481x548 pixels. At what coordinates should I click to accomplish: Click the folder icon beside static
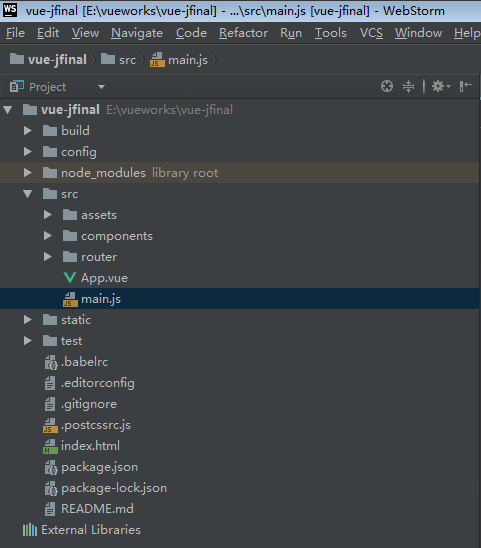click(x=50, y=320)
